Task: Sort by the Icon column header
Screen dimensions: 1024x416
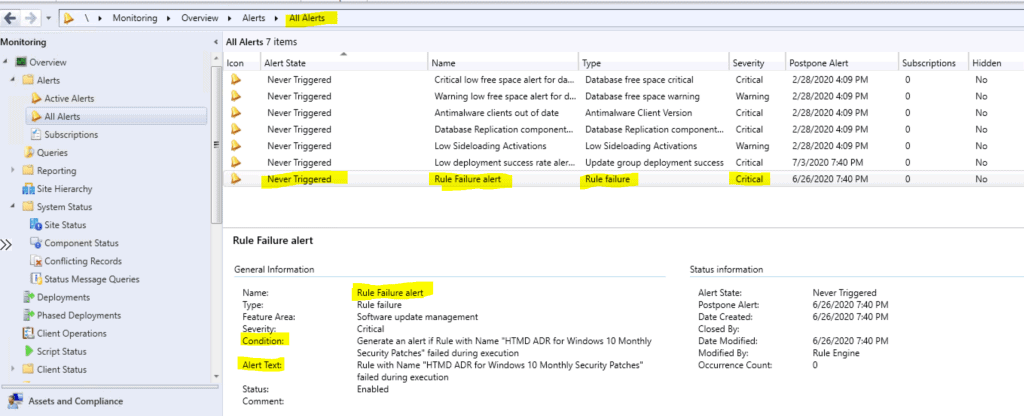Action: pos(241,63)
